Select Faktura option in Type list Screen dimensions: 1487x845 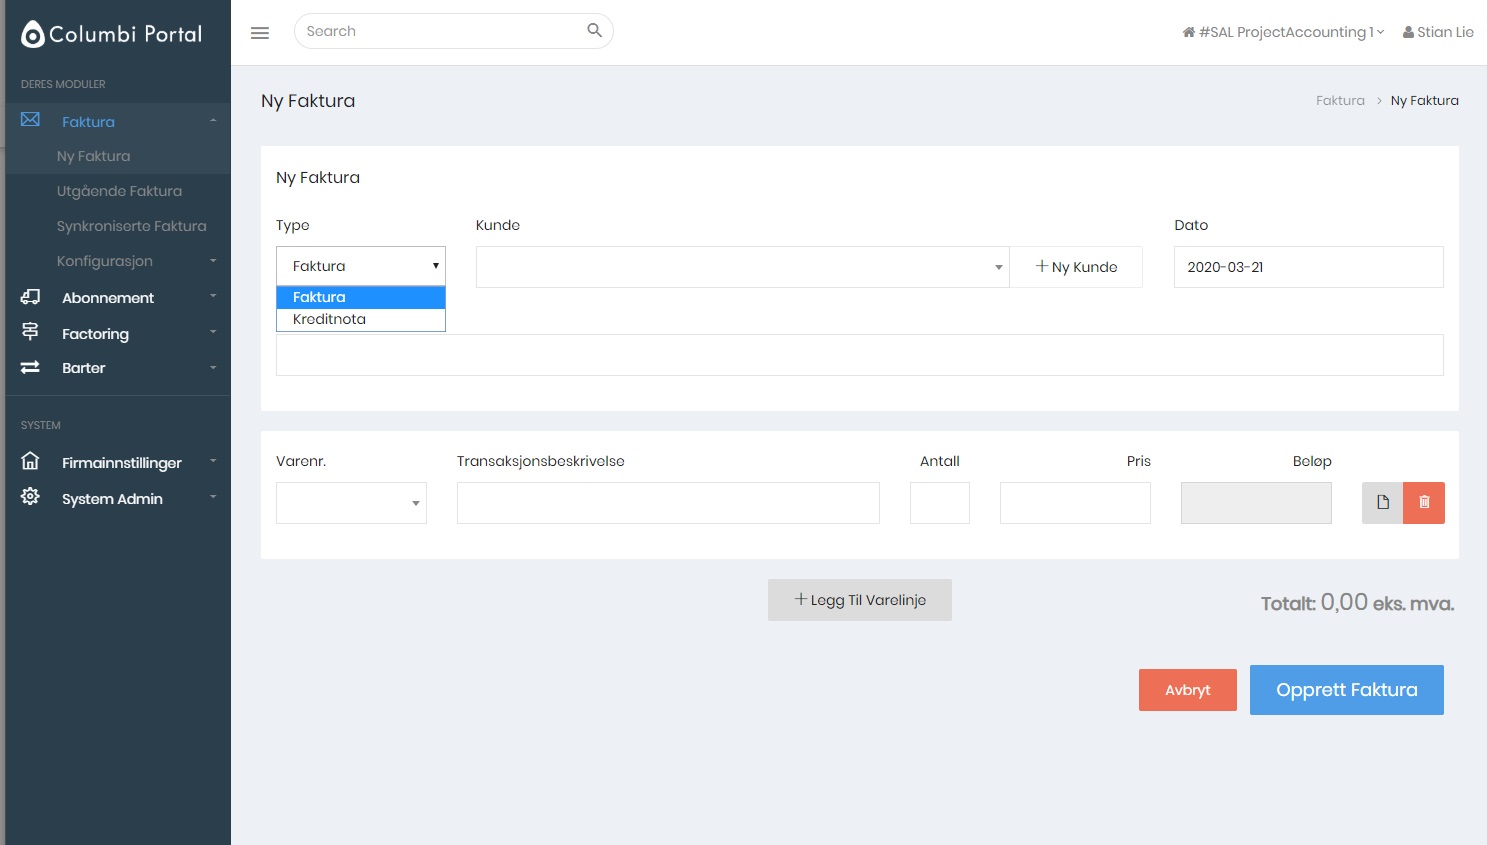361,297
